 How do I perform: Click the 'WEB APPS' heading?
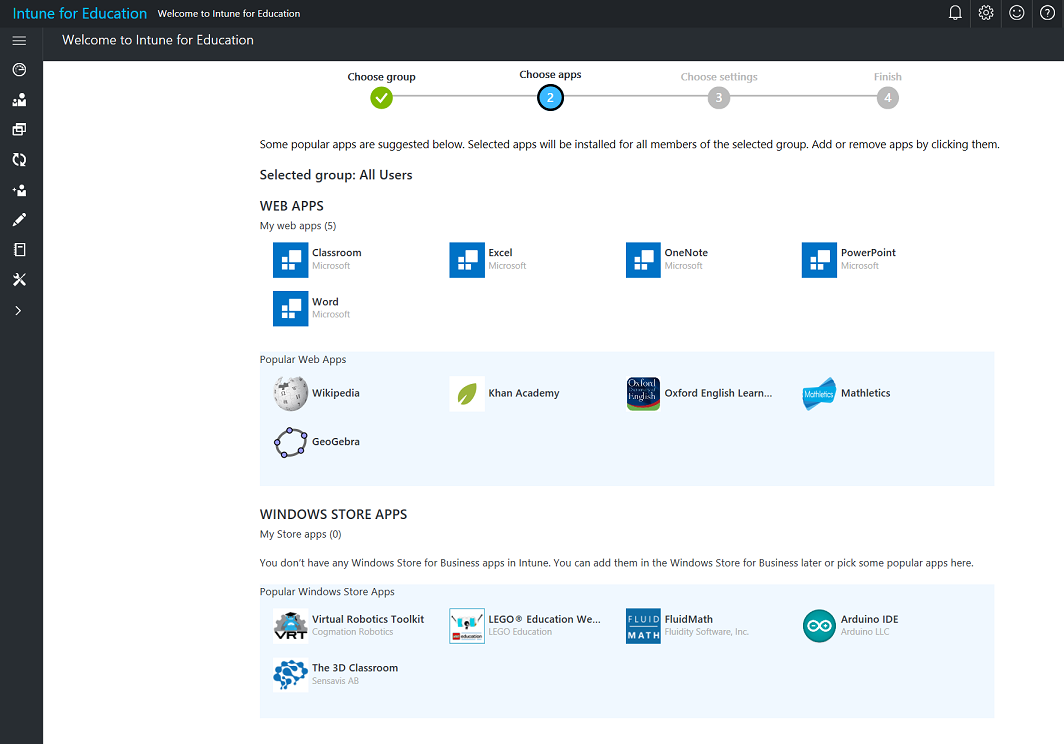tap(292, 206)
